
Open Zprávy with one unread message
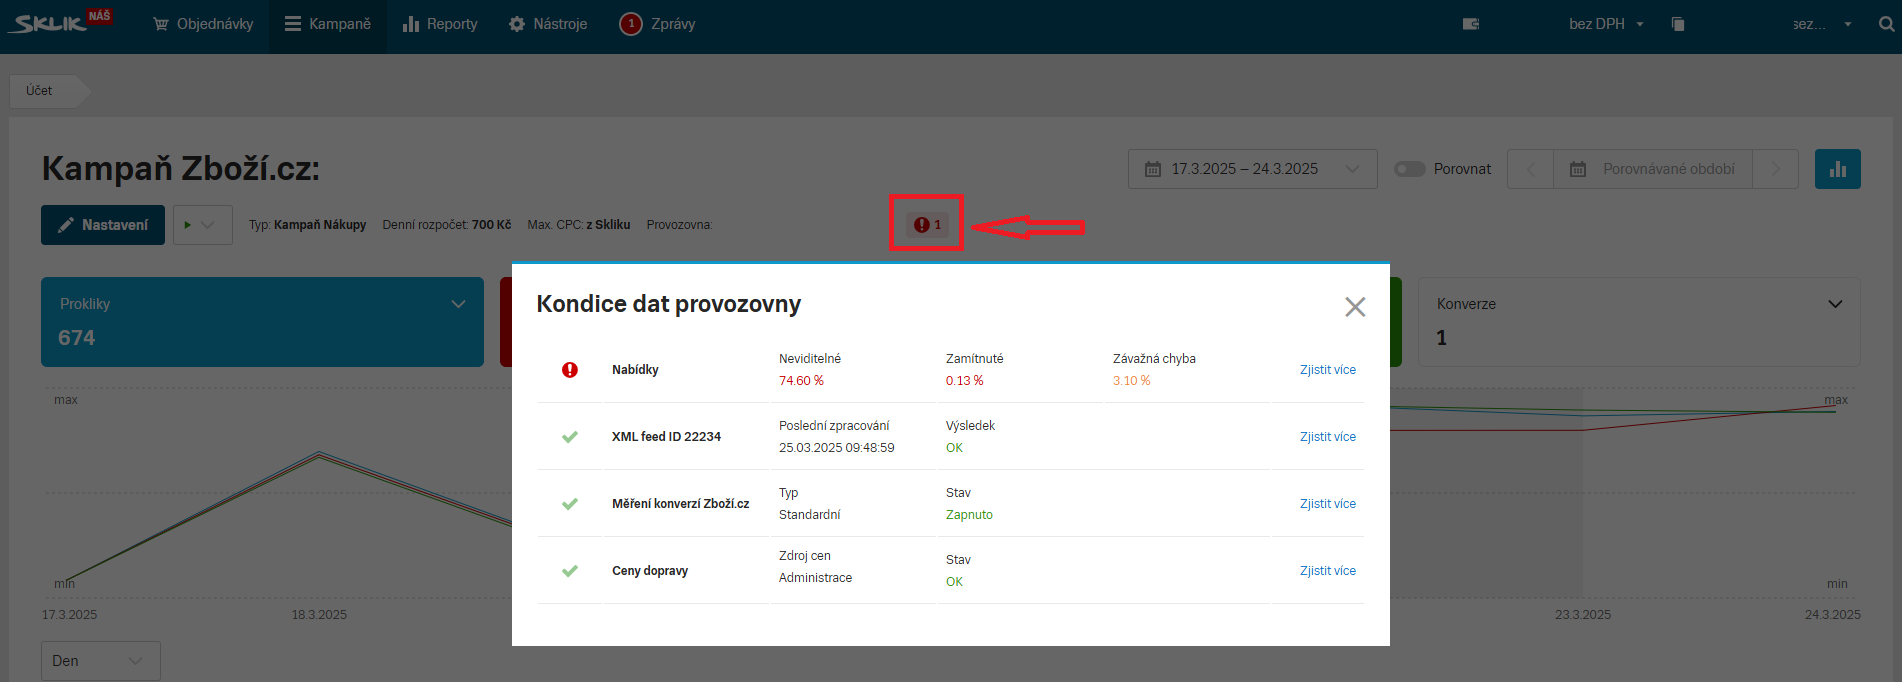(x=657, y=24)
